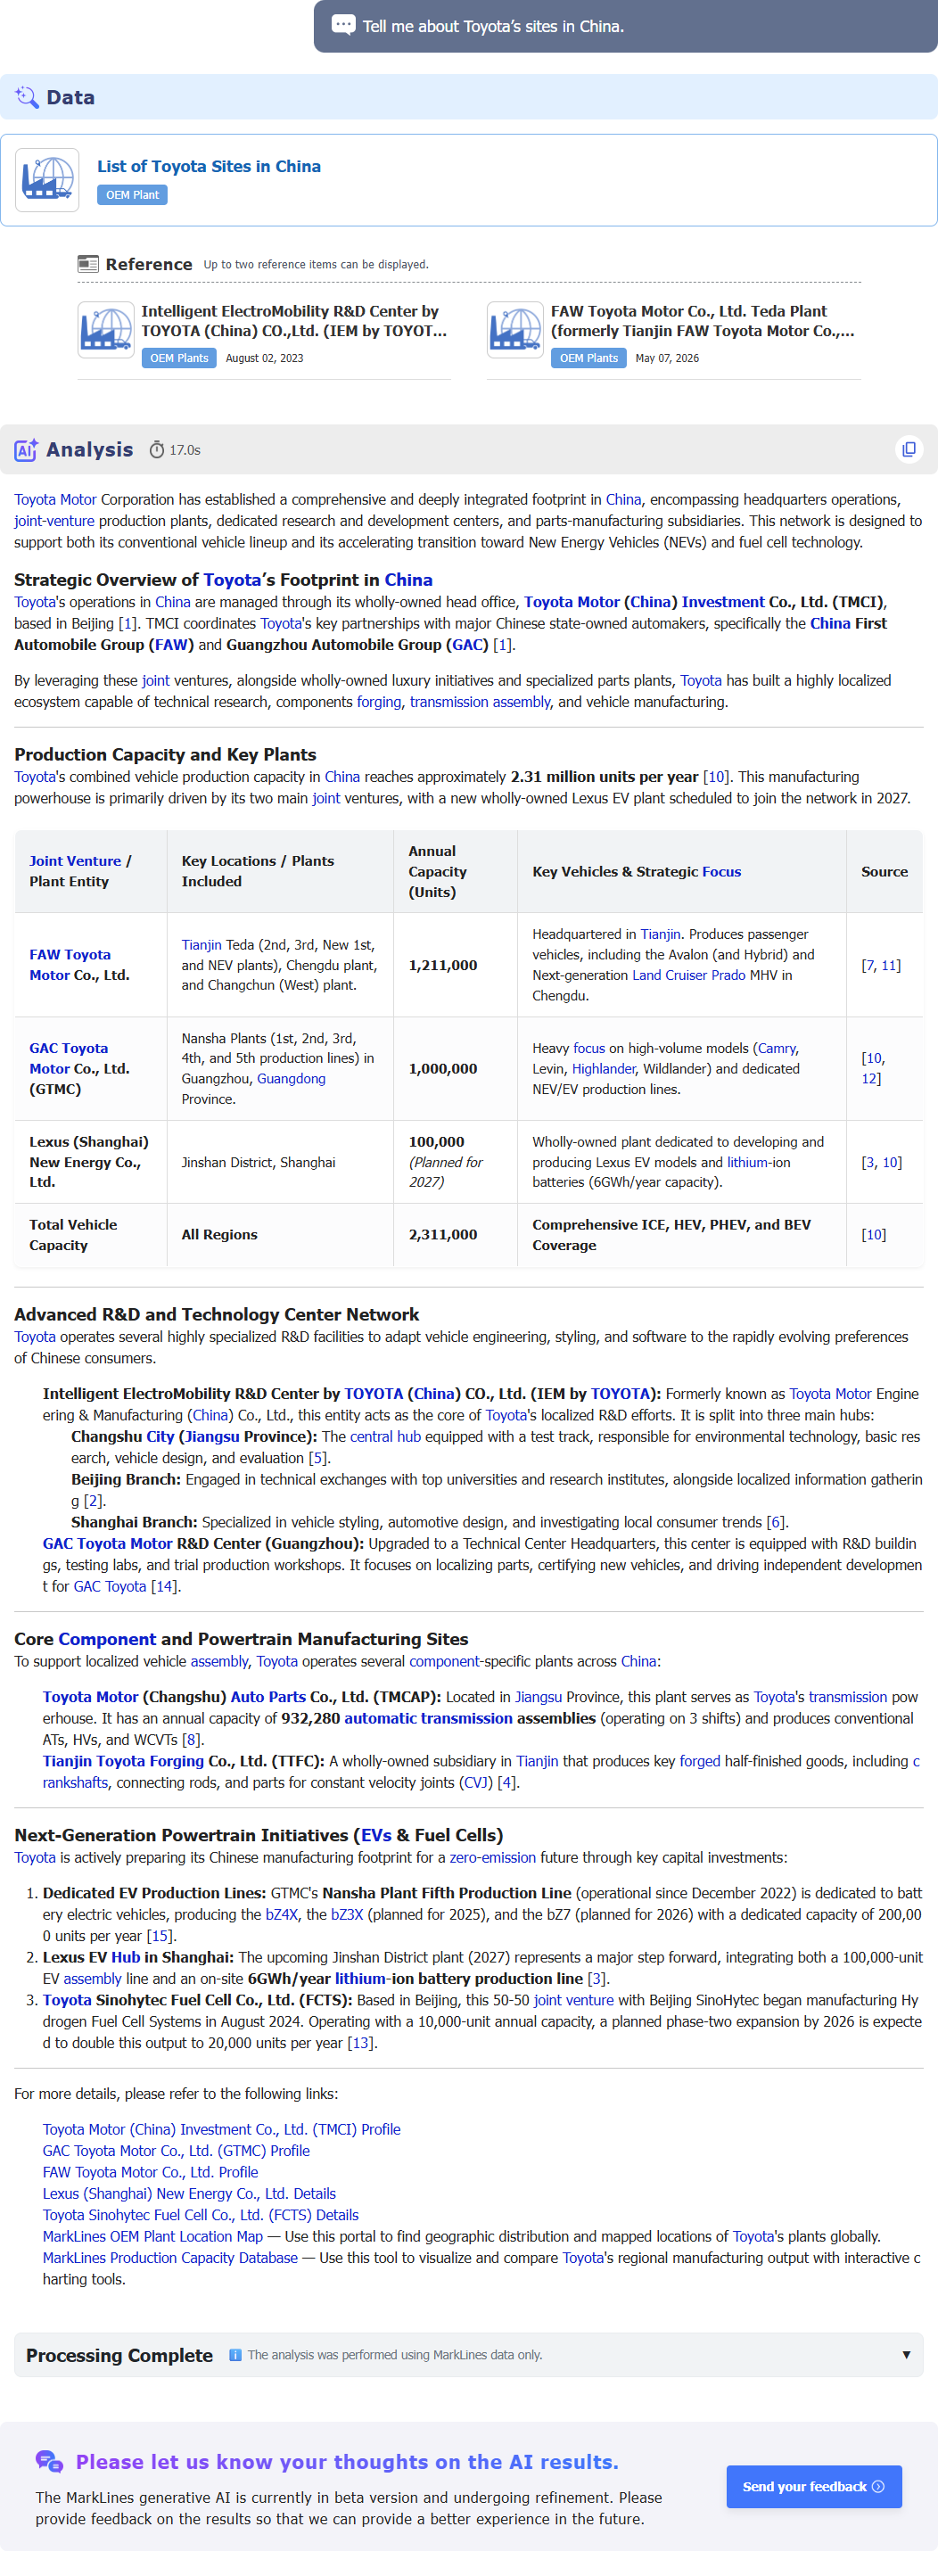
Task: Click lithium link in Lexus Shanghai row
Action: pyautogui.click(x=747, y=1162)
